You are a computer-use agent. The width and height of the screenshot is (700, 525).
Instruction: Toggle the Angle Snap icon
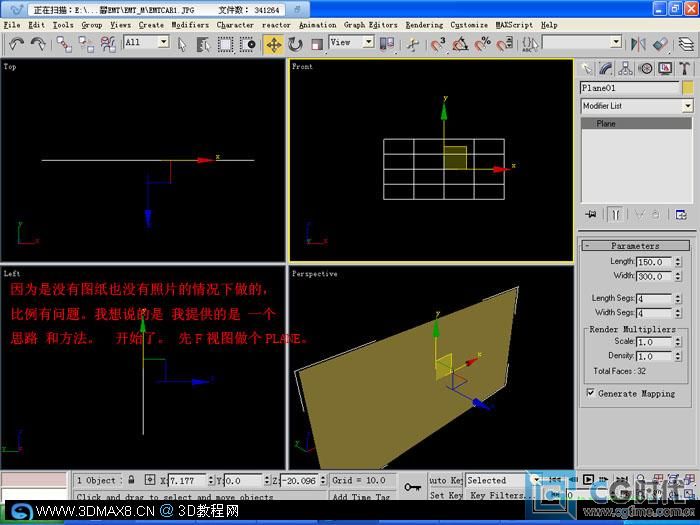[460, 44]
